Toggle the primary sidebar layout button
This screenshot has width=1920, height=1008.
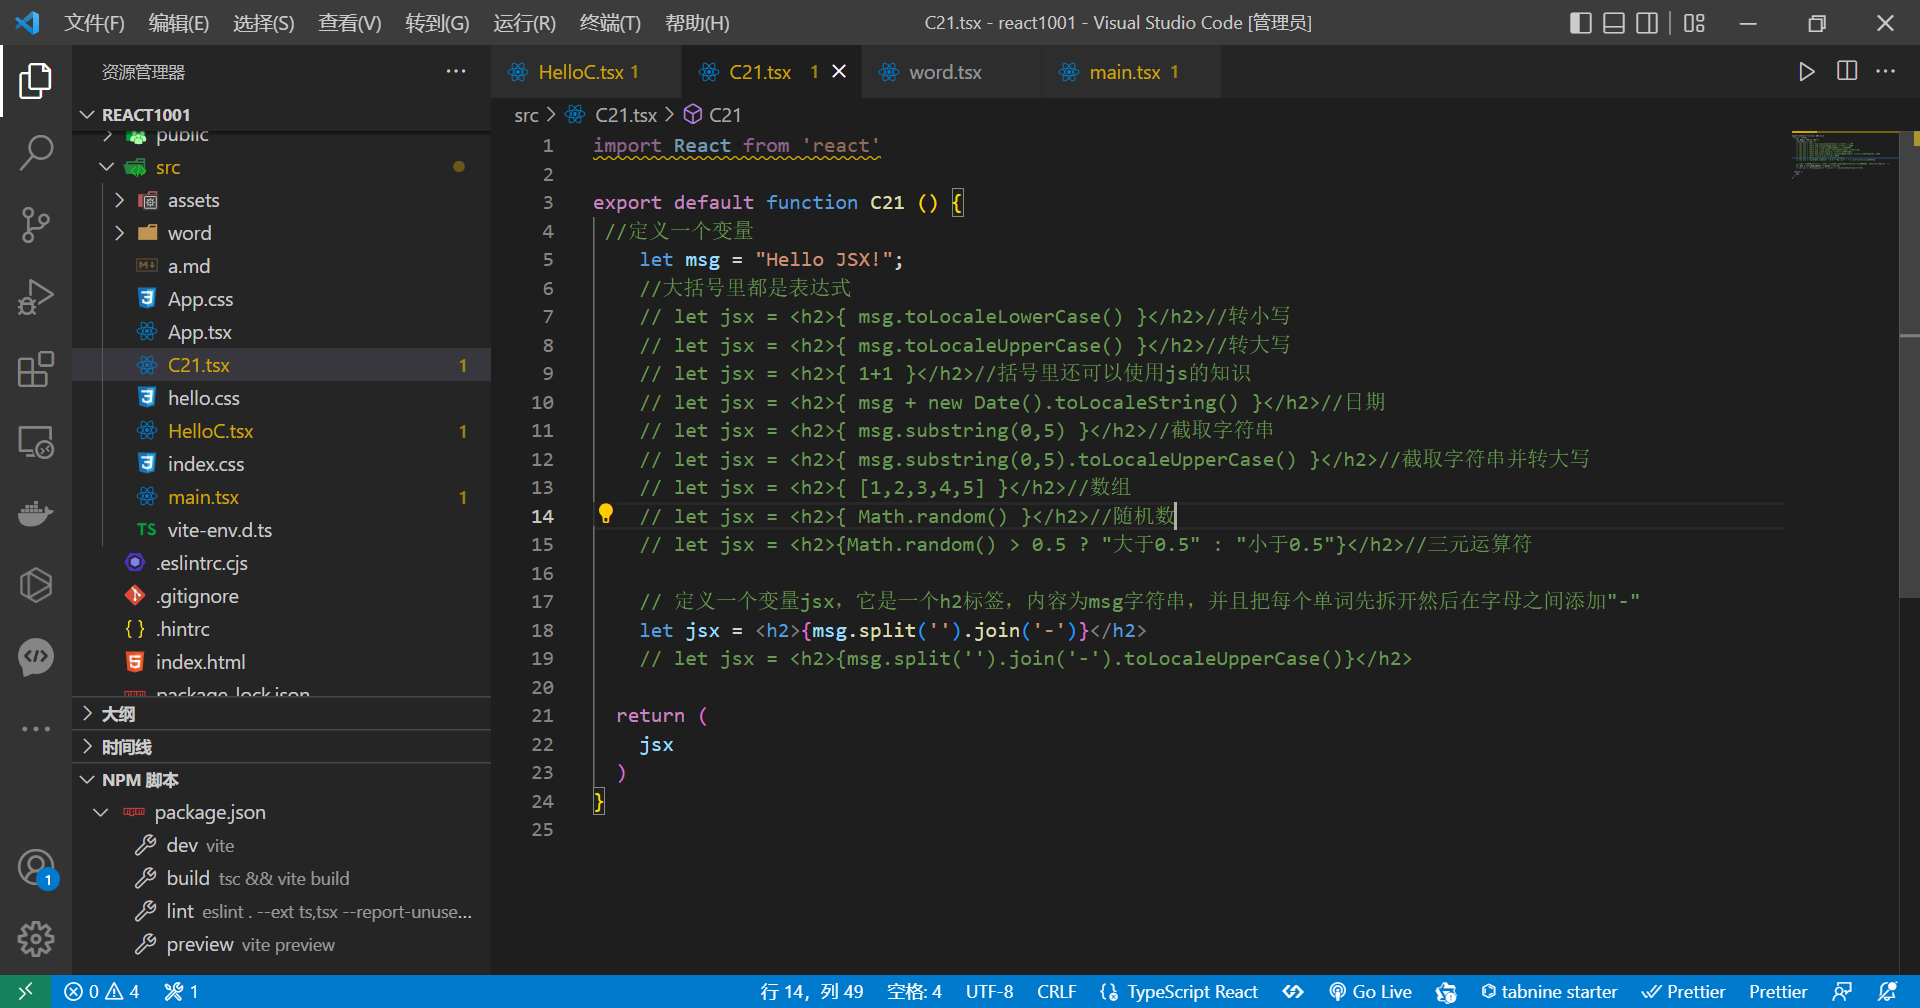(1581, 23)
